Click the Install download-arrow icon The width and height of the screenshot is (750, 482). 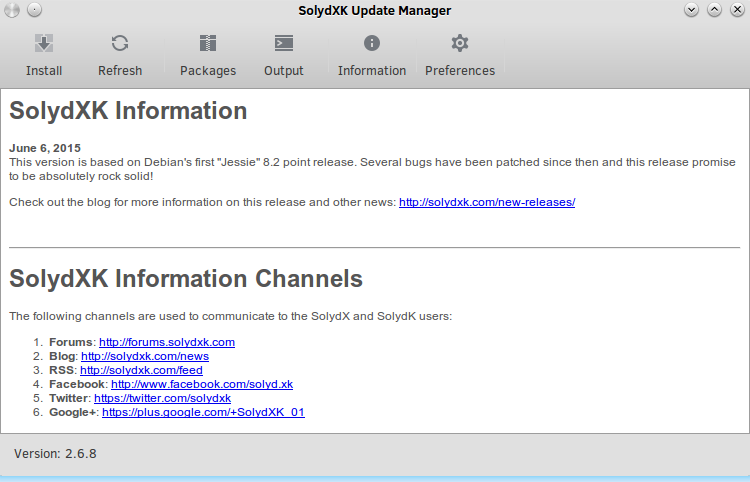pos(44,44)
